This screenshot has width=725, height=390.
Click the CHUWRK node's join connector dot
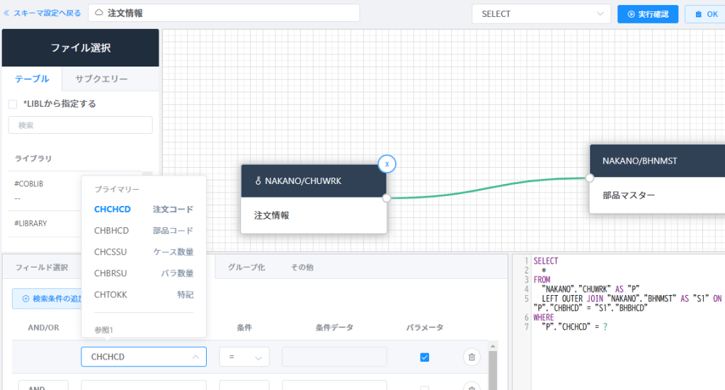(x=387, y=198)
